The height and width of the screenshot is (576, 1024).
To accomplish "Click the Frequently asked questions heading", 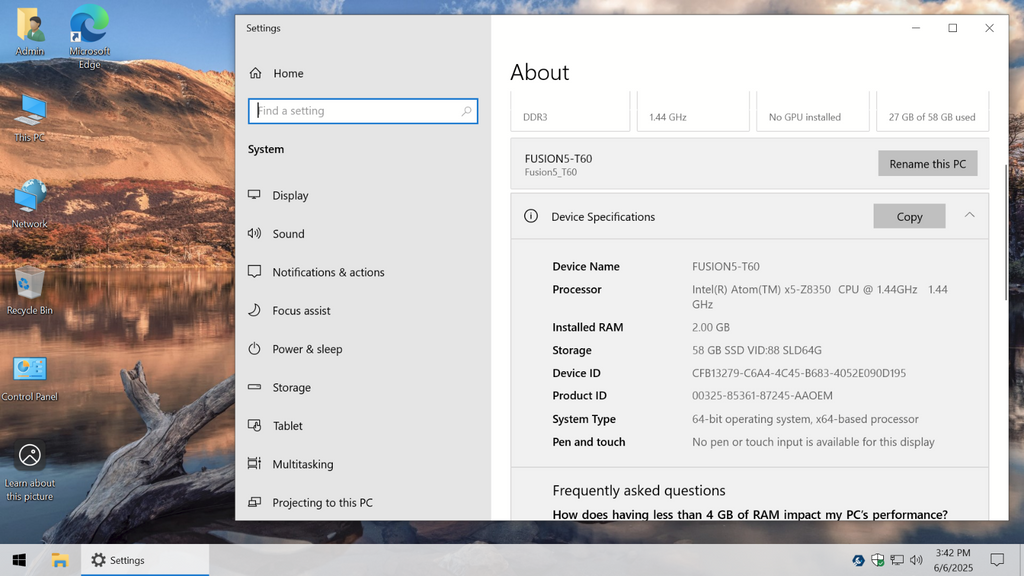I will (x=639, y=490).
